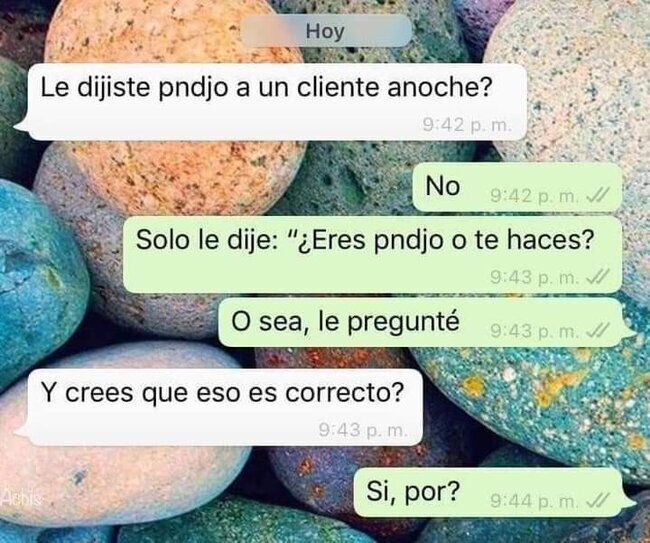Tap the "Hoy" date label

326,31
